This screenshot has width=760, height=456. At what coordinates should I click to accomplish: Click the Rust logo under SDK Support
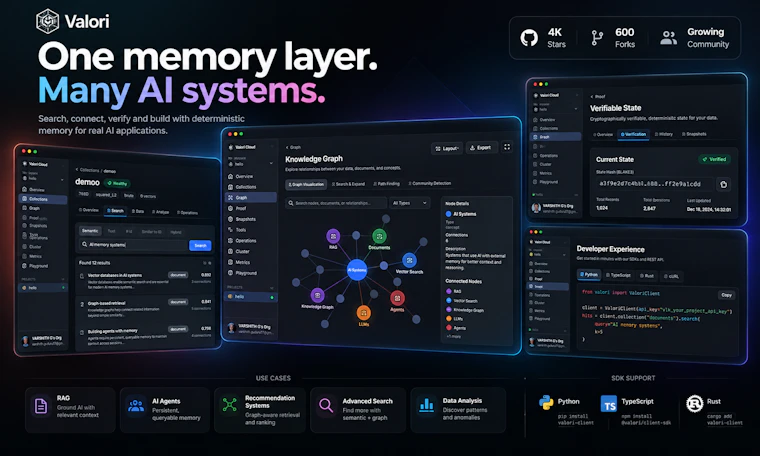695,403
